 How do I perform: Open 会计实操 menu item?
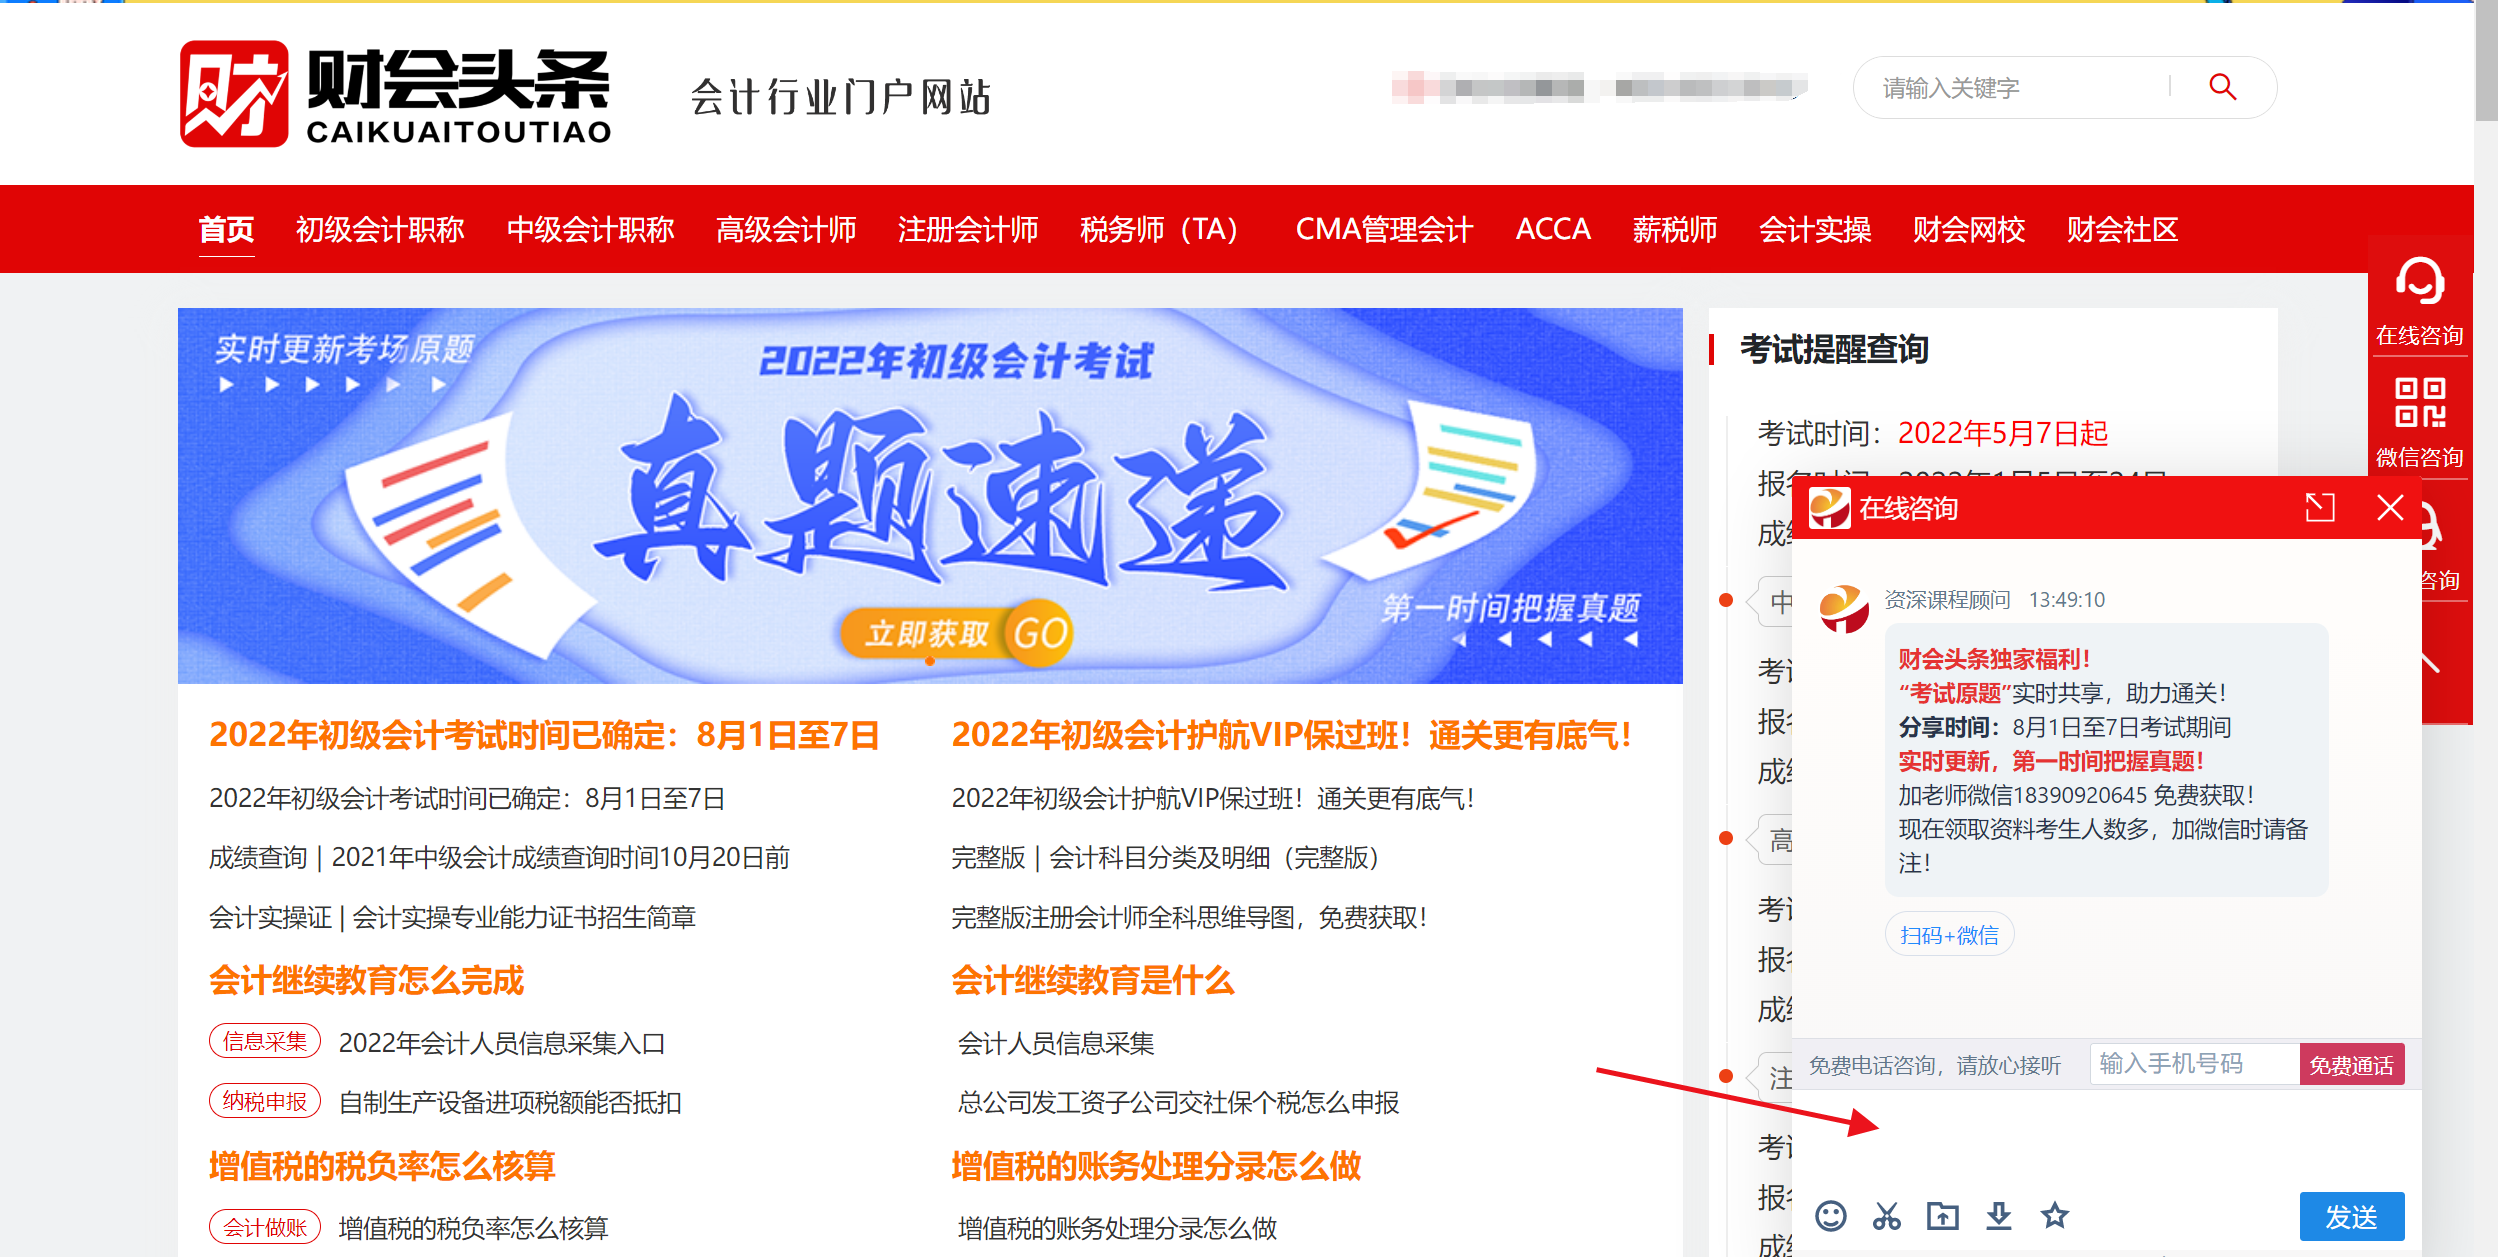pos(1815,229)
